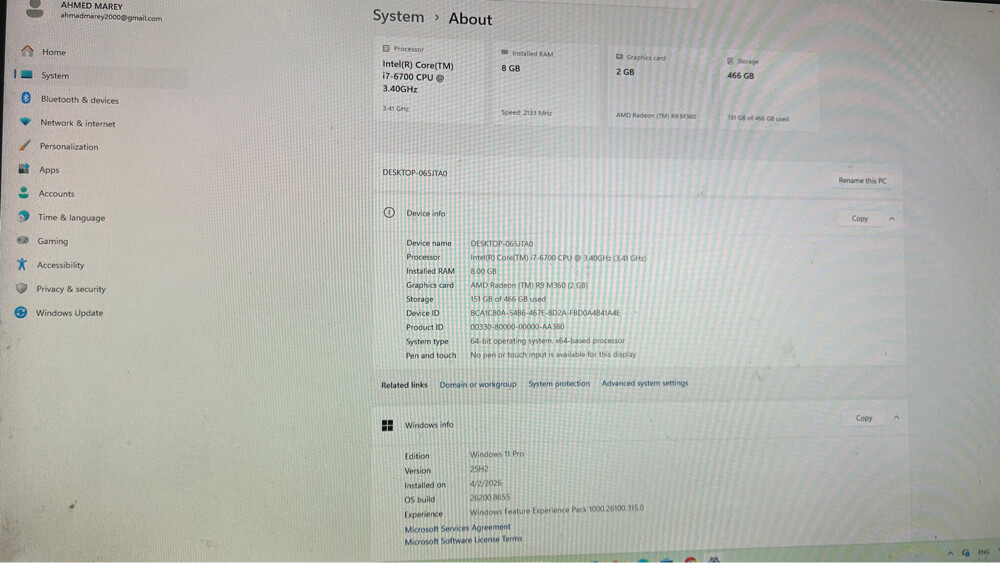Click the Accounts person icon

point(24,193)
